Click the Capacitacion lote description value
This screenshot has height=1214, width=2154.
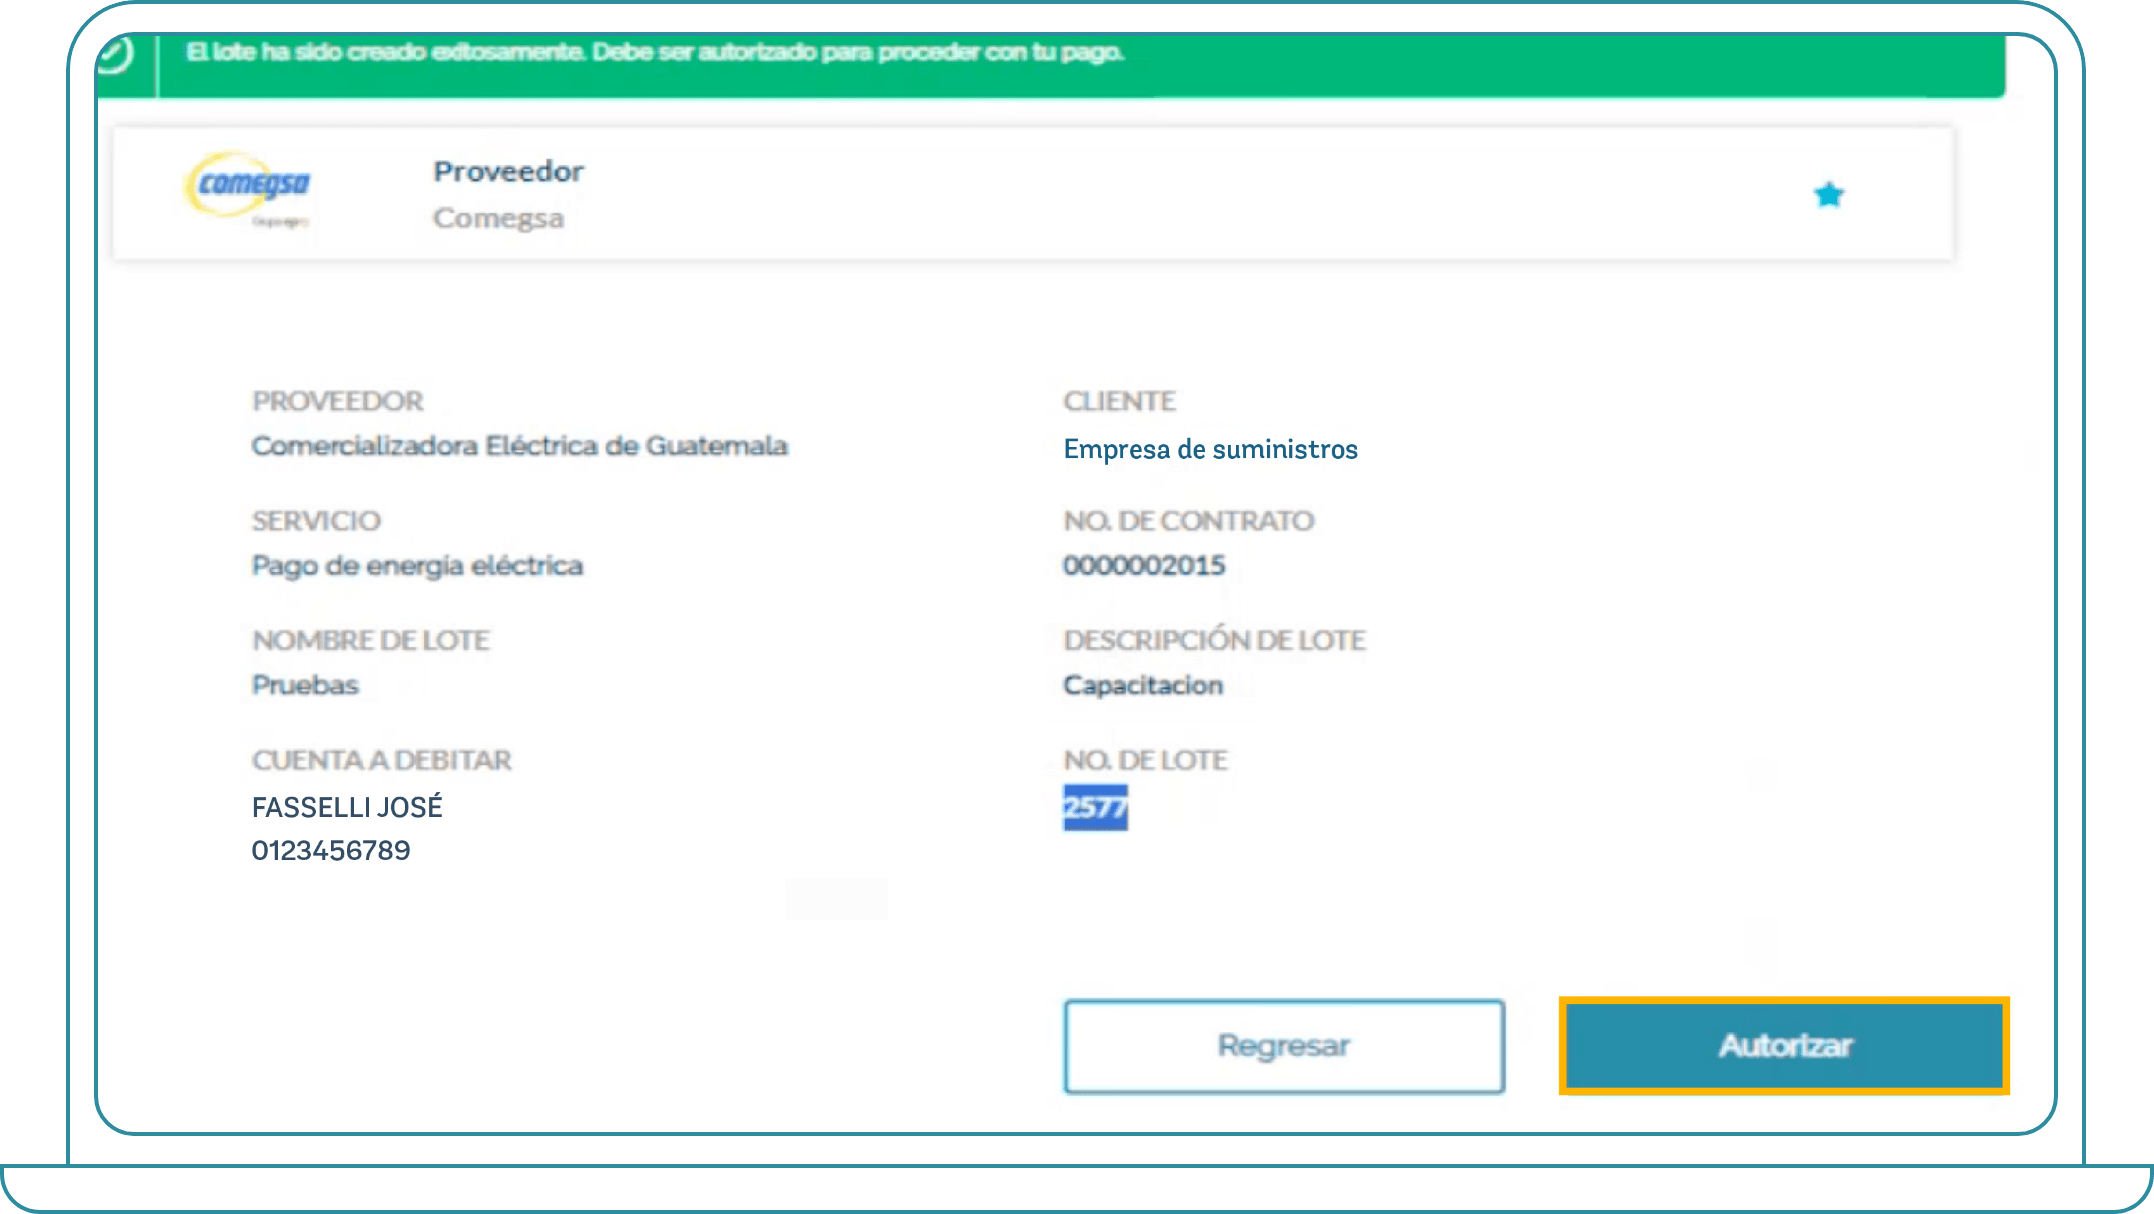click(x=1143, y=685)
